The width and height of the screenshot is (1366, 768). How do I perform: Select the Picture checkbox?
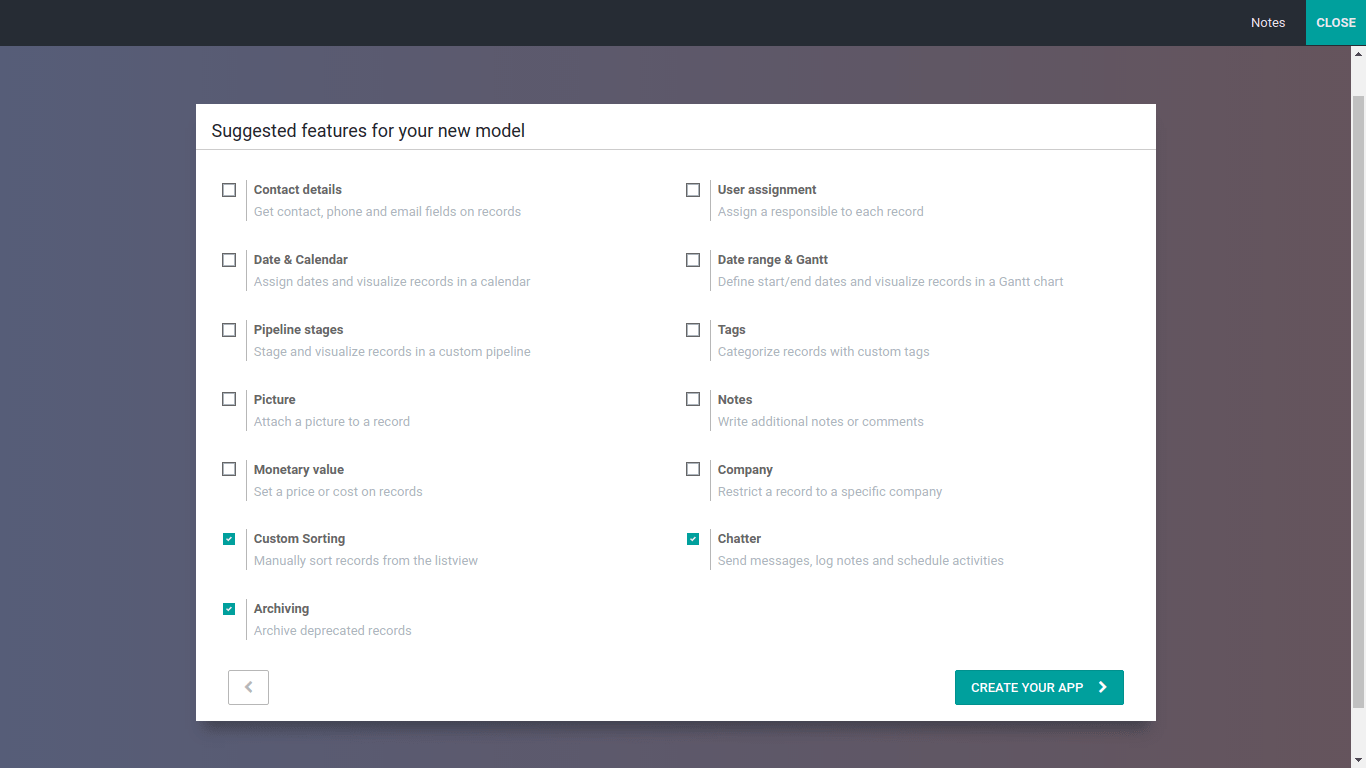229,399
